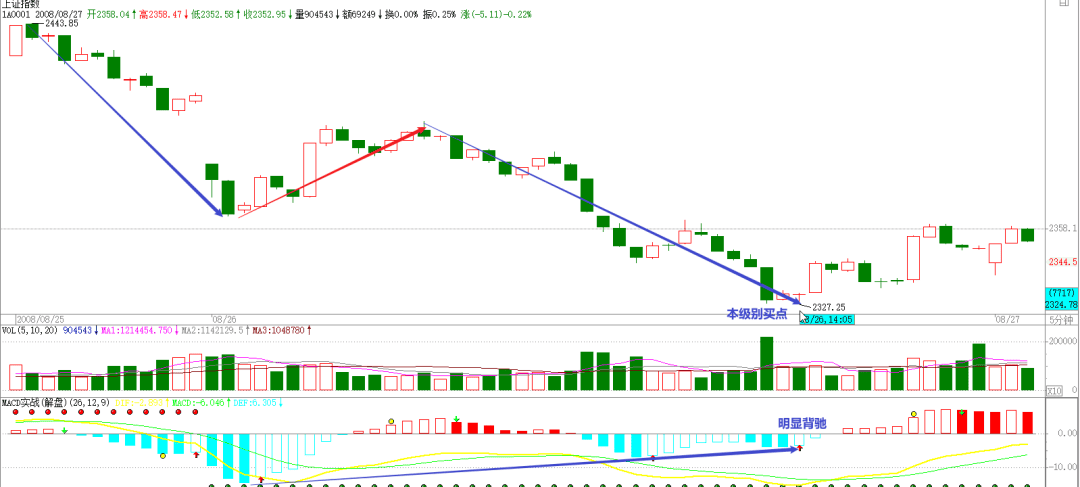Click the 08/27 date on time axis
Viewport: 1080px width, 487px height.
tap(1005, 319)
